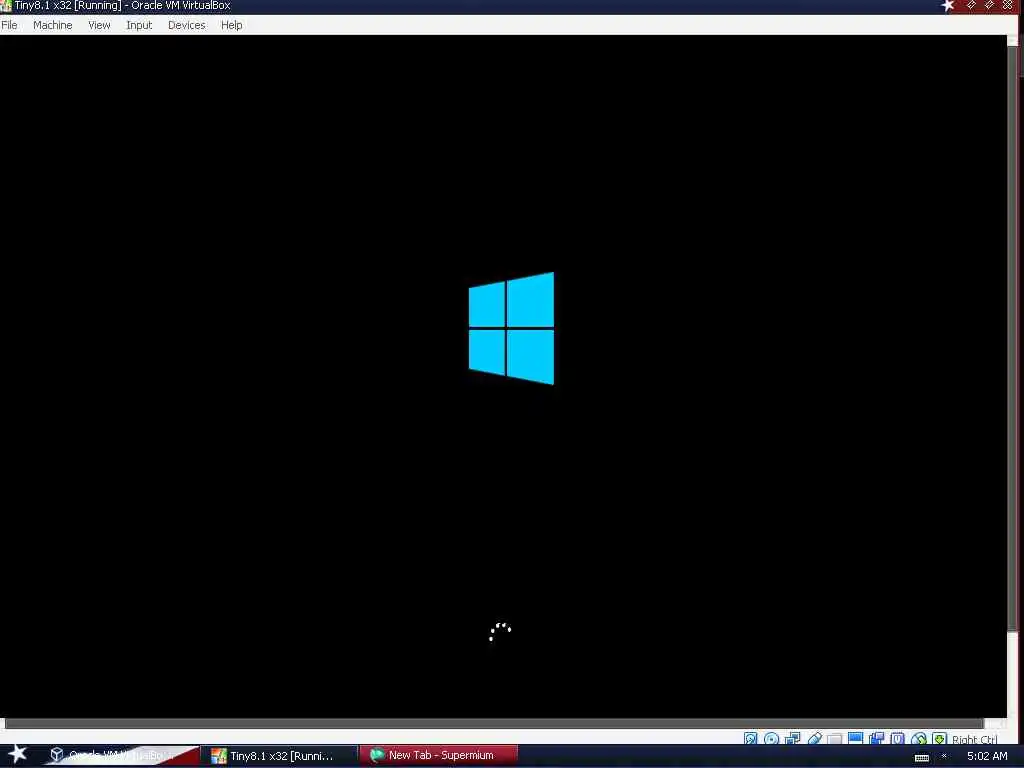This screenshot has height=768, width=1024.
Task: Click the VirtualBox title bar icon
Action: click(x=6, y=6)
